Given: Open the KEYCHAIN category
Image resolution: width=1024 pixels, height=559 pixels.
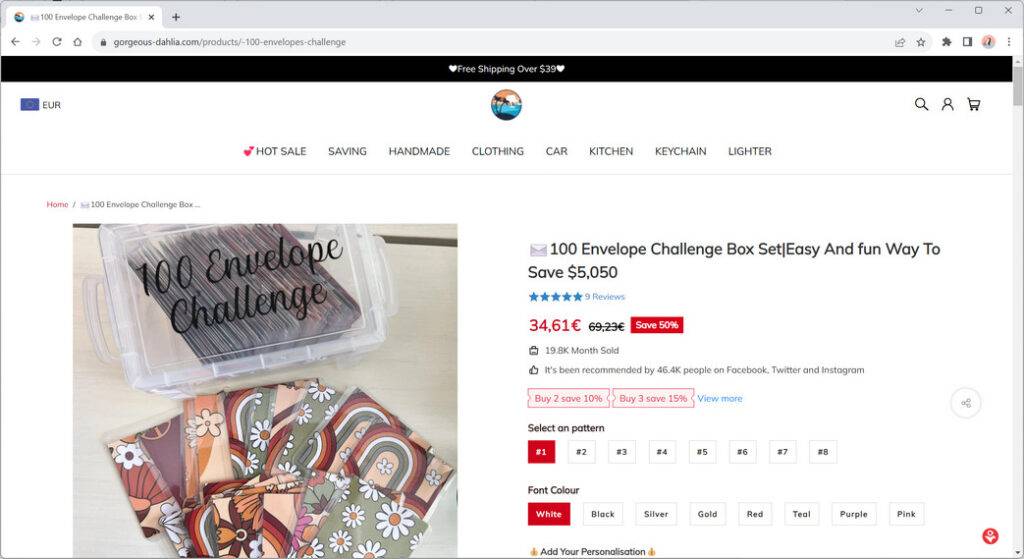Looking at the screenshot, I should [x=680, y=151].
